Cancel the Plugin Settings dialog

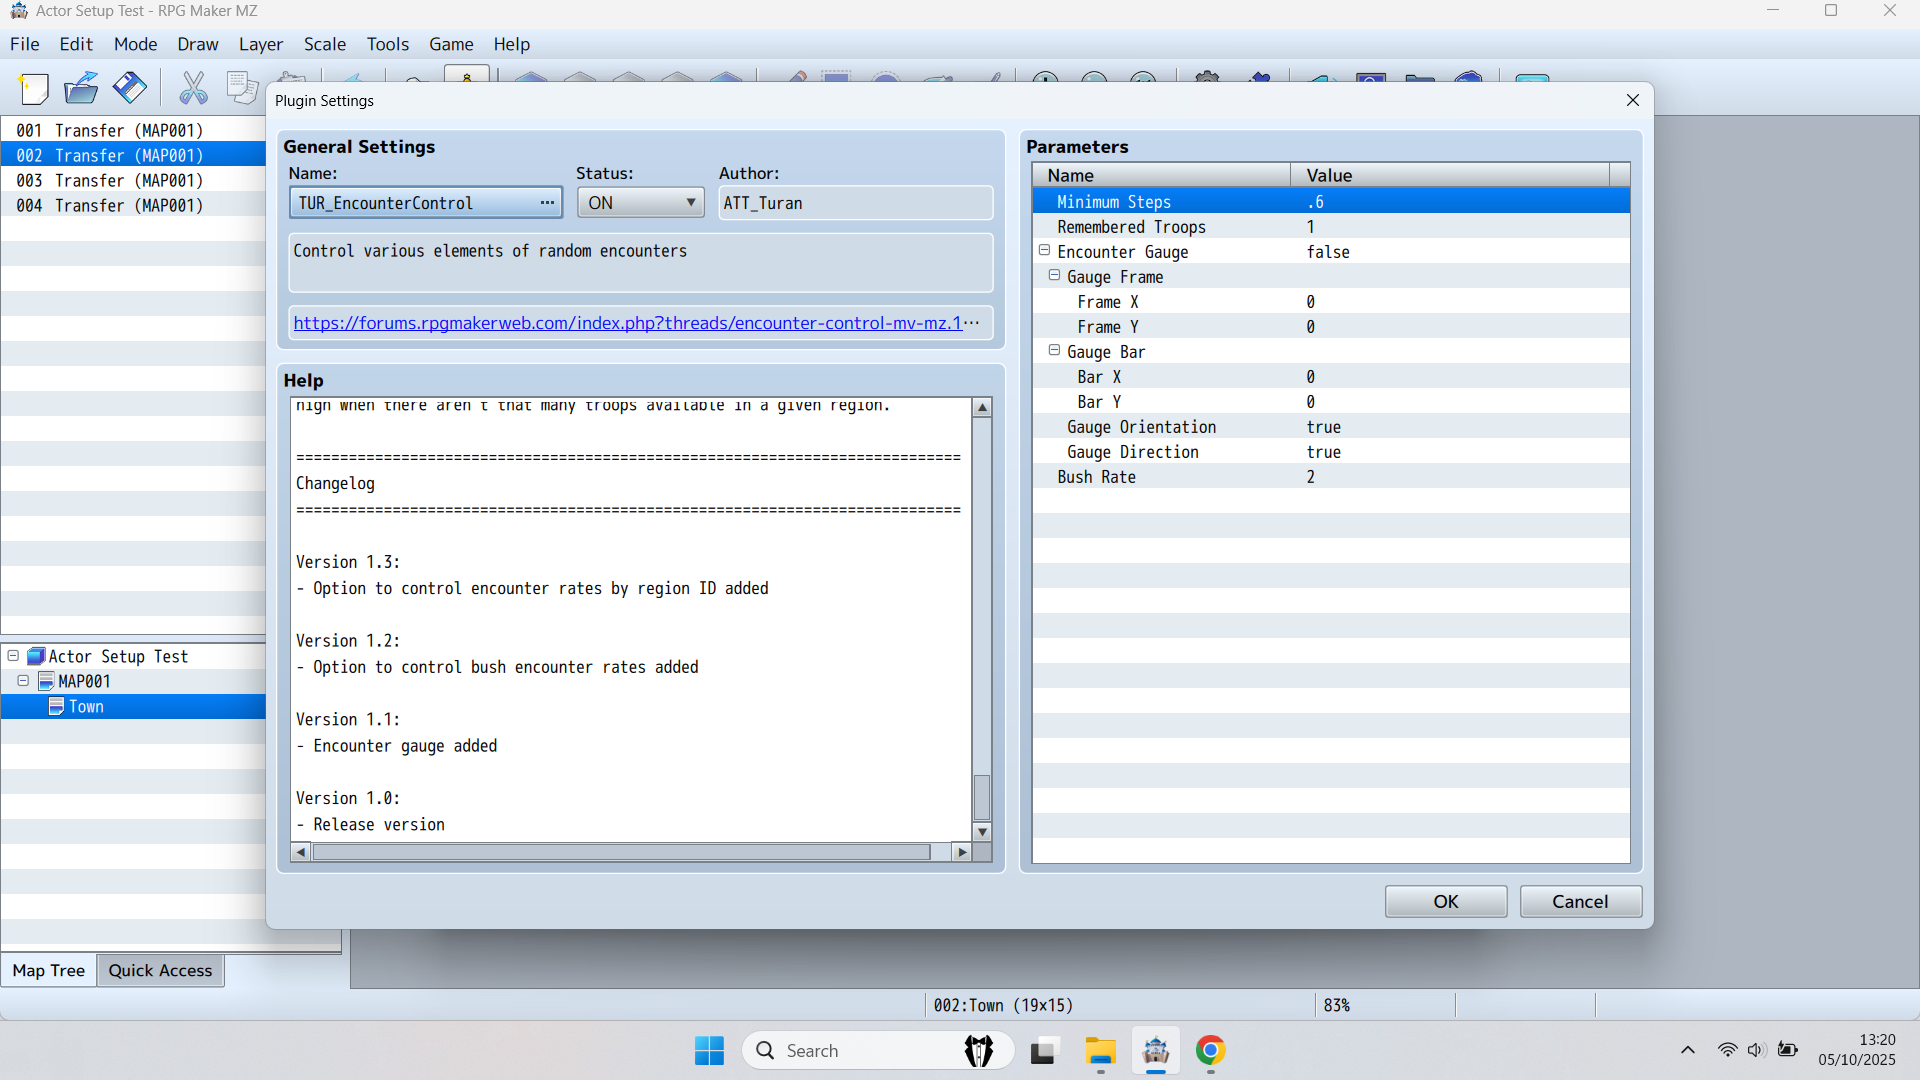click(1580, 901)
